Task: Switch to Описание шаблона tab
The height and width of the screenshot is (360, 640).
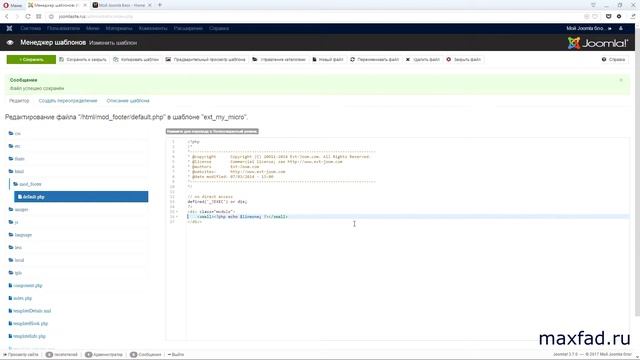Action: tap(128, 101)
